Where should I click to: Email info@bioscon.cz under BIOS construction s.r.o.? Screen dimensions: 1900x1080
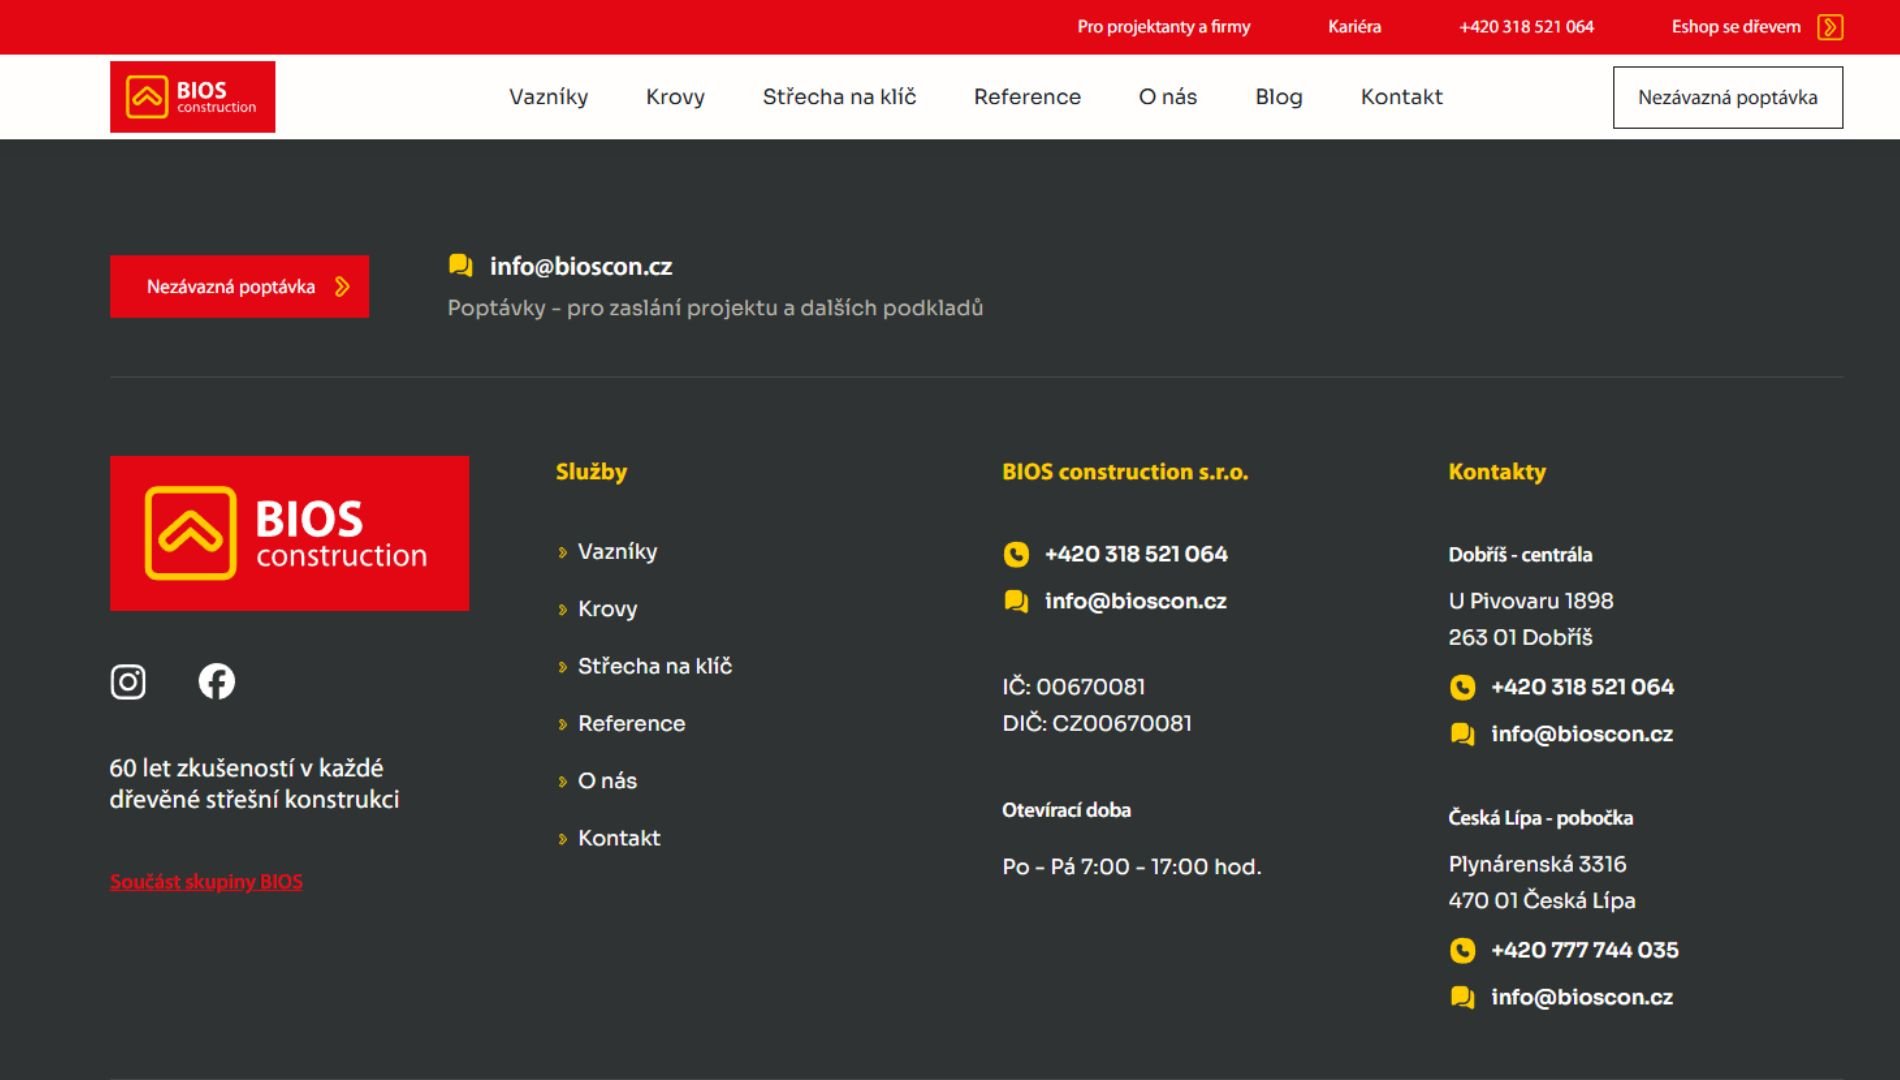click(1136, 601)
